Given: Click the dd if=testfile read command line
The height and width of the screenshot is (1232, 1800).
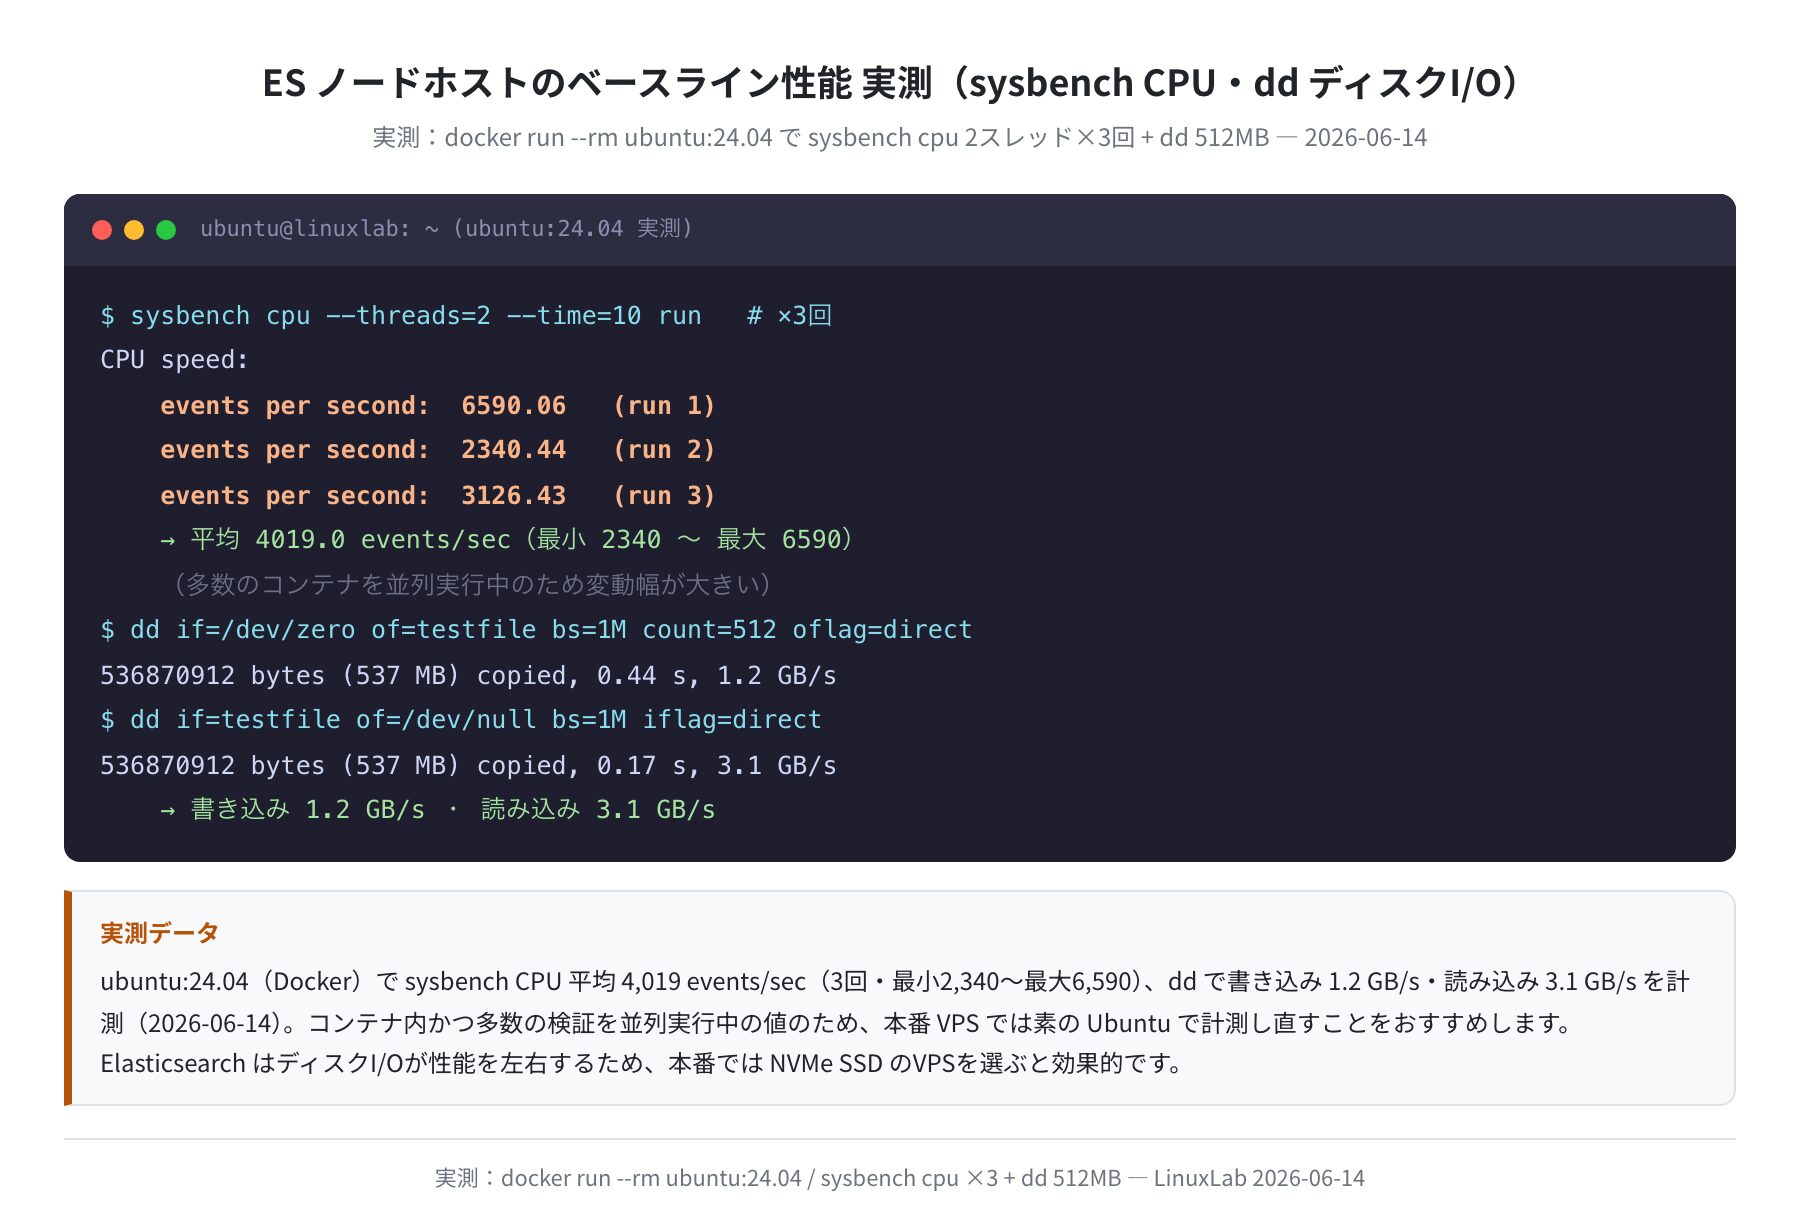Looking at the screenshot, I should pos(461,720).
